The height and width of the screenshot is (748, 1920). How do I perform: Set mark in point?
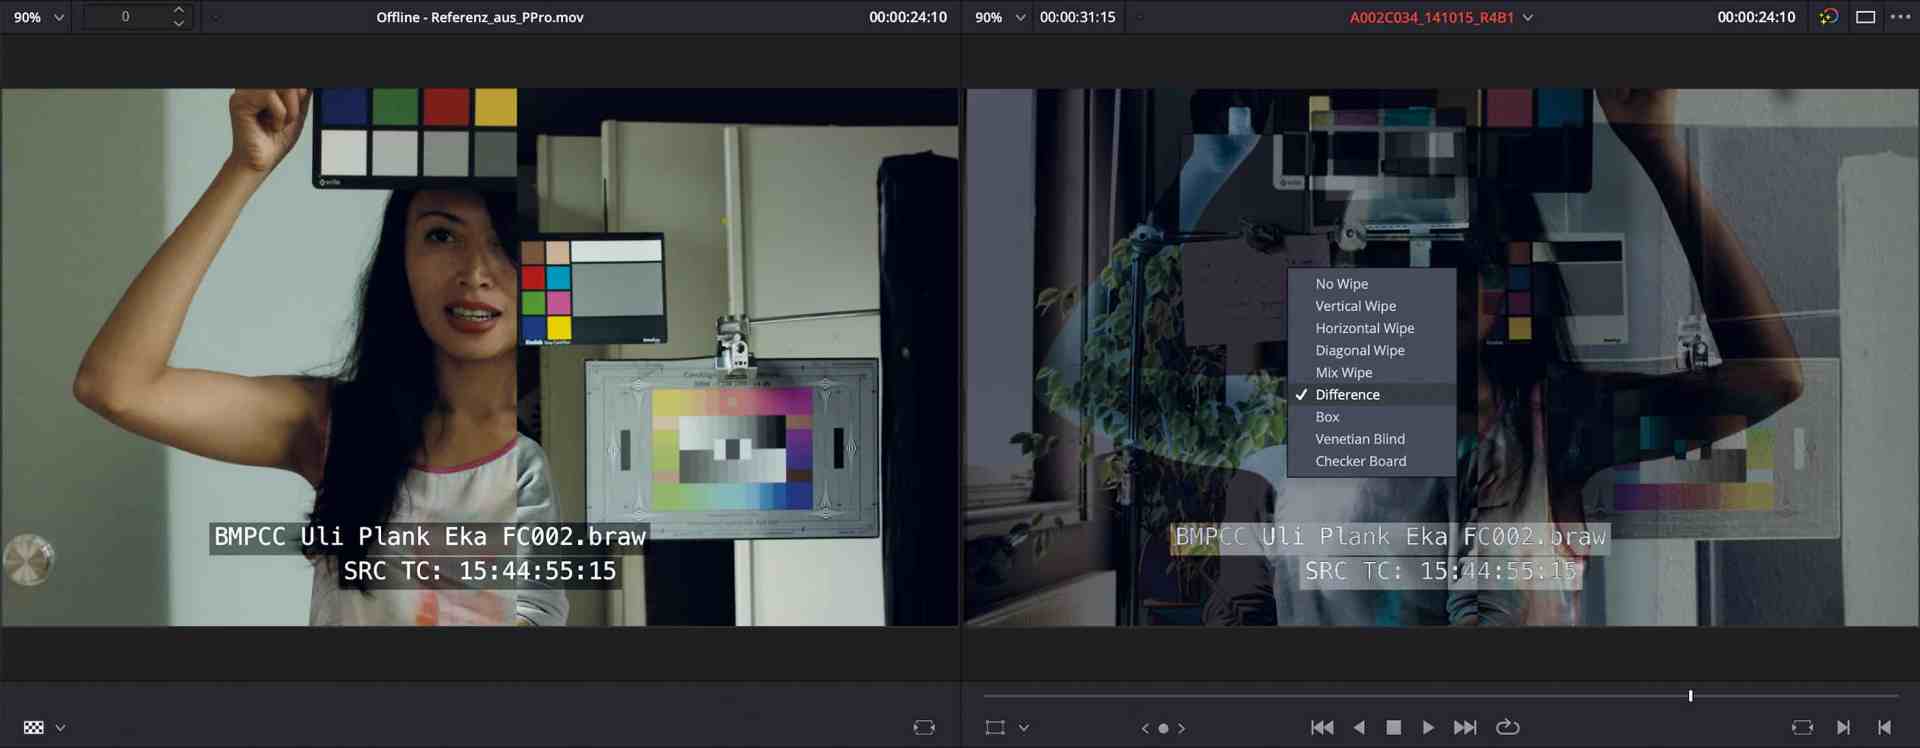1843,727
